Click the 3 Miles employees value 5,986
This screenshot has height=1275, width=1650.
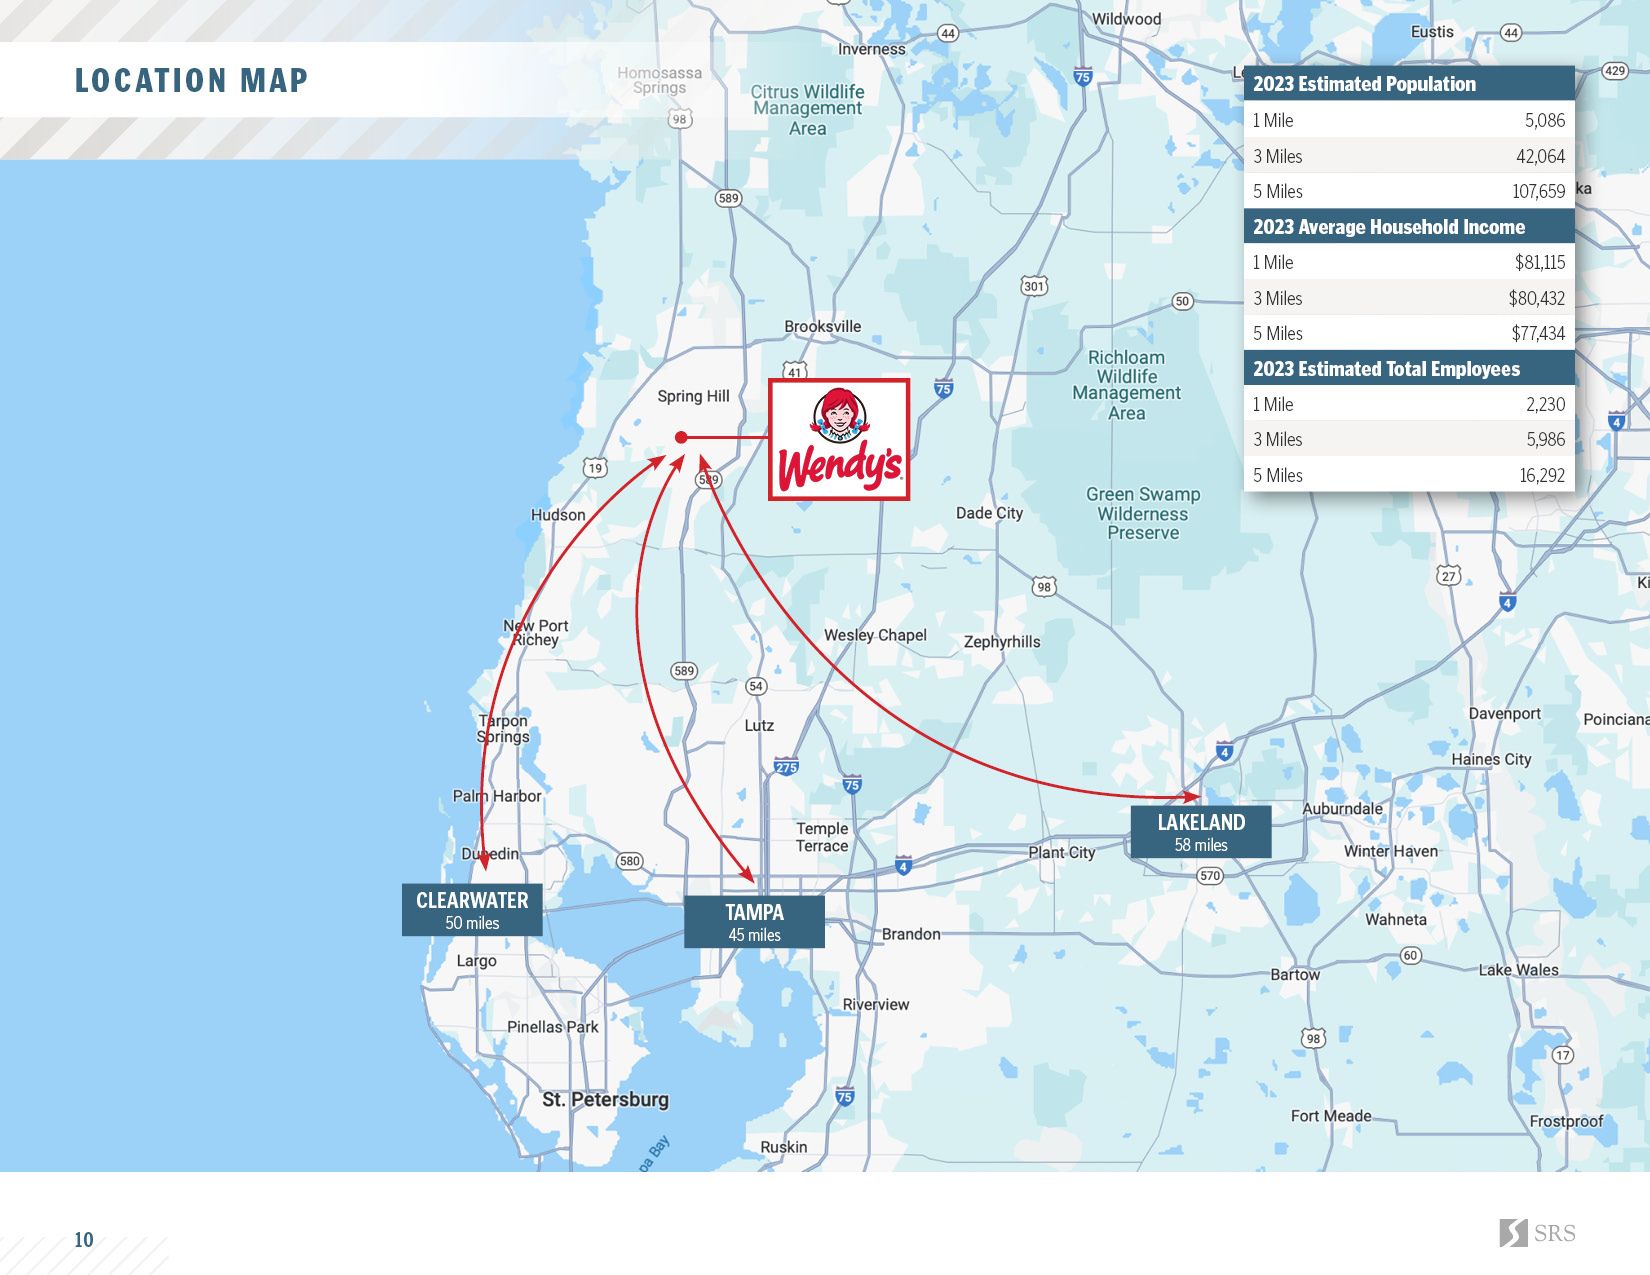1545,439
